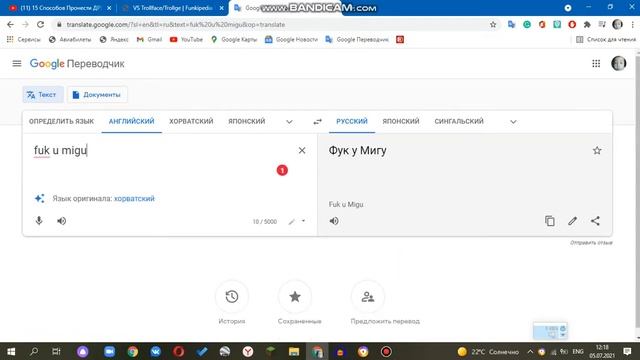Screen dimensions: 640x360
Task: Suggest an edit with pencil icon
Action: [x=572, y=221]
